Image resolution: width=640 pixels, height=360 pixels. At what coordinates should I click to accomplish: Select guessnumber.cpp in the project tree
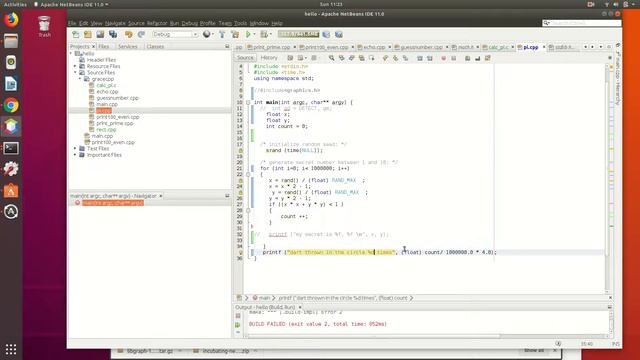[x=118, y=98]
